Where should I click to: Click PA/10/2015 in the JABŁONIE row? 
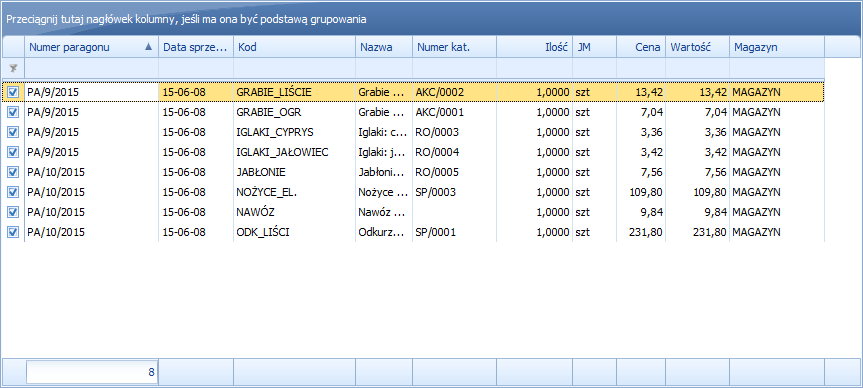coord(92,172)
